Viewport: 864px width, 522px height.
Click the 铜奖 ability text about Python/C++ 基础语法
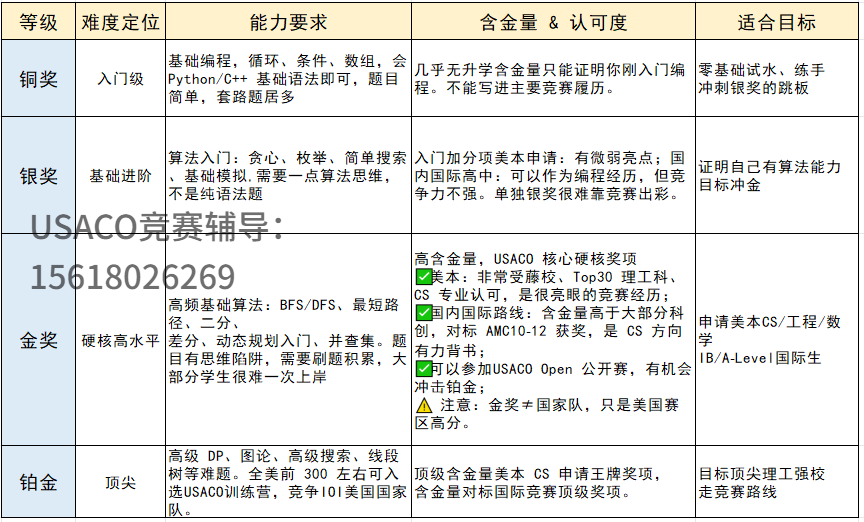point(287,78)
